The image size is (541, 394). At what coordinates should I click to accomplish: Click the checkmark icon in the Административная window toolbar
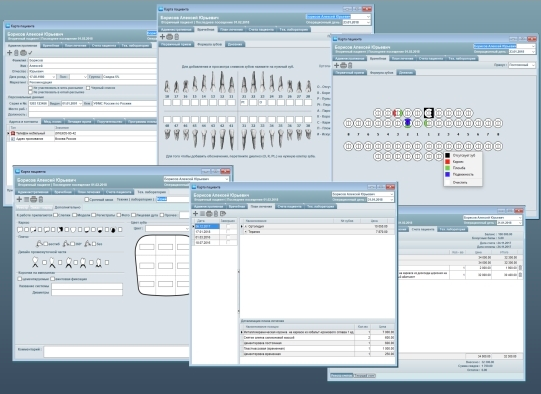[x=30, y=53]
